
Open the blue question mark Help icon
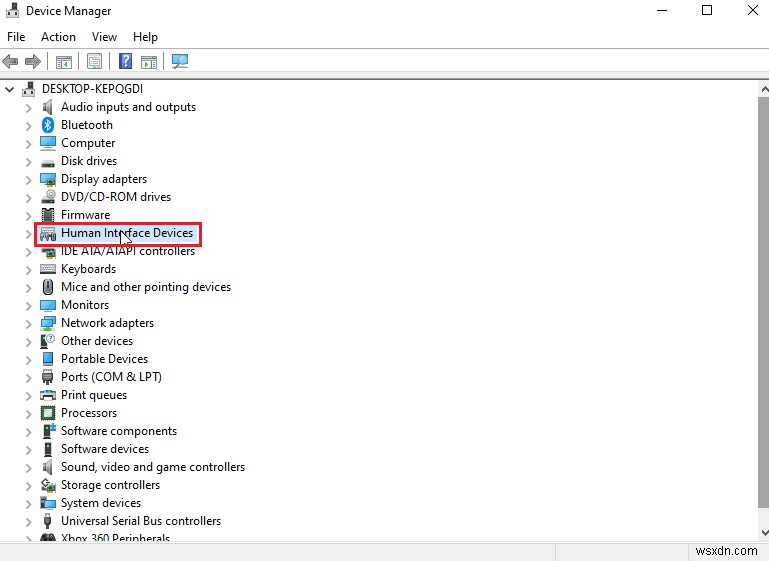(126, 61)
